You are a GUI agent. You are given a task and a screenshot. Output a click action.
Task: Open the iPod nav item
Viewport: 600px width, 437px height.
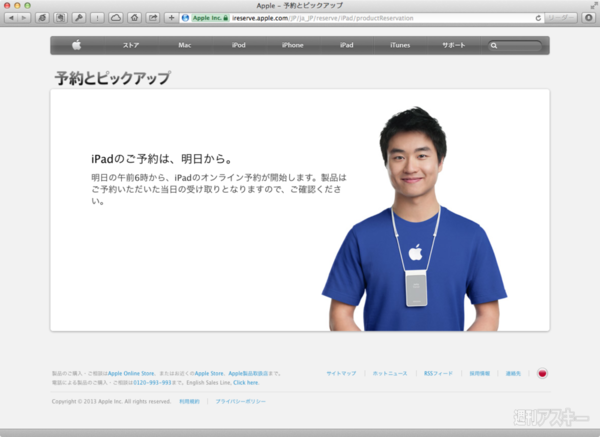238,45
